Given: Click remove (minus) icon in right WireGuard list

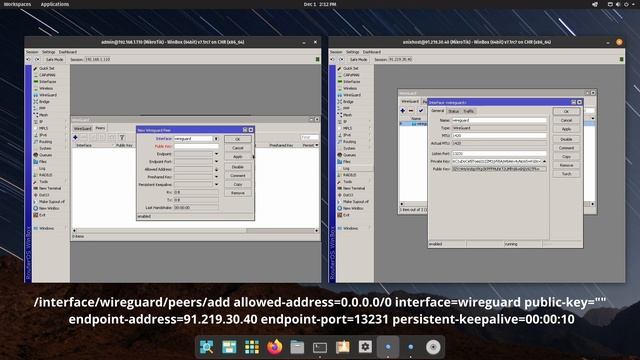Looking at the screenshot, I should pyautogui.click(x=411, y=111).
